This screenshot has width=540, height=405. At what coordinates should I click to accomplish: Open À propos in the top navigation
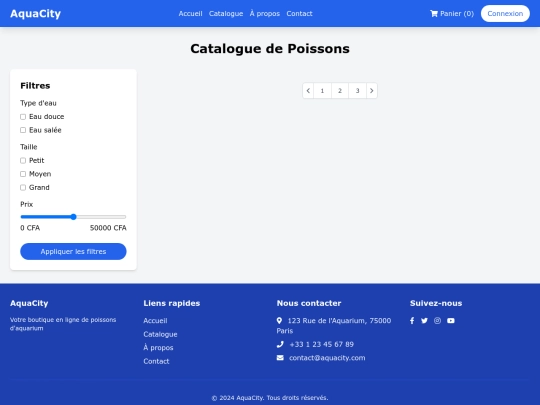[264, 13]
